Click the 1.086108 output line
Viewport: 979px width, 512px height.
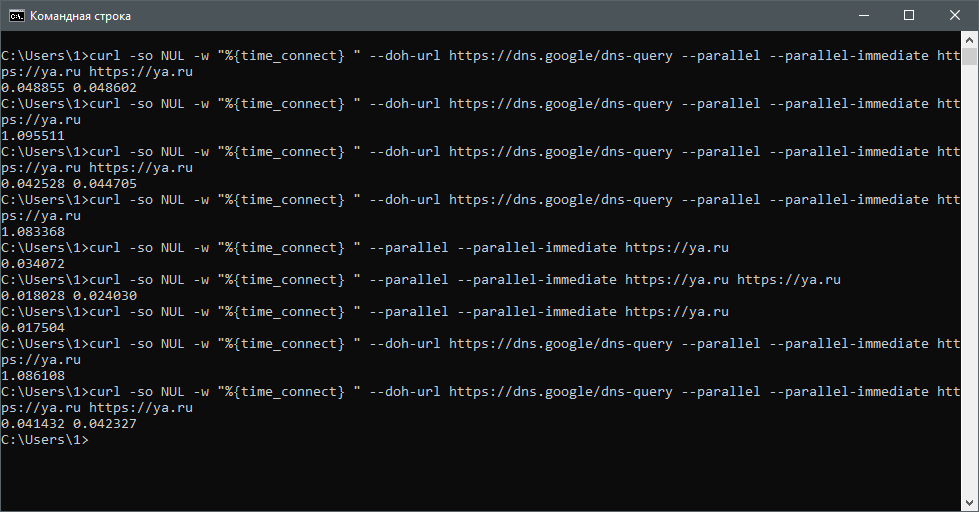click(33, 376)
